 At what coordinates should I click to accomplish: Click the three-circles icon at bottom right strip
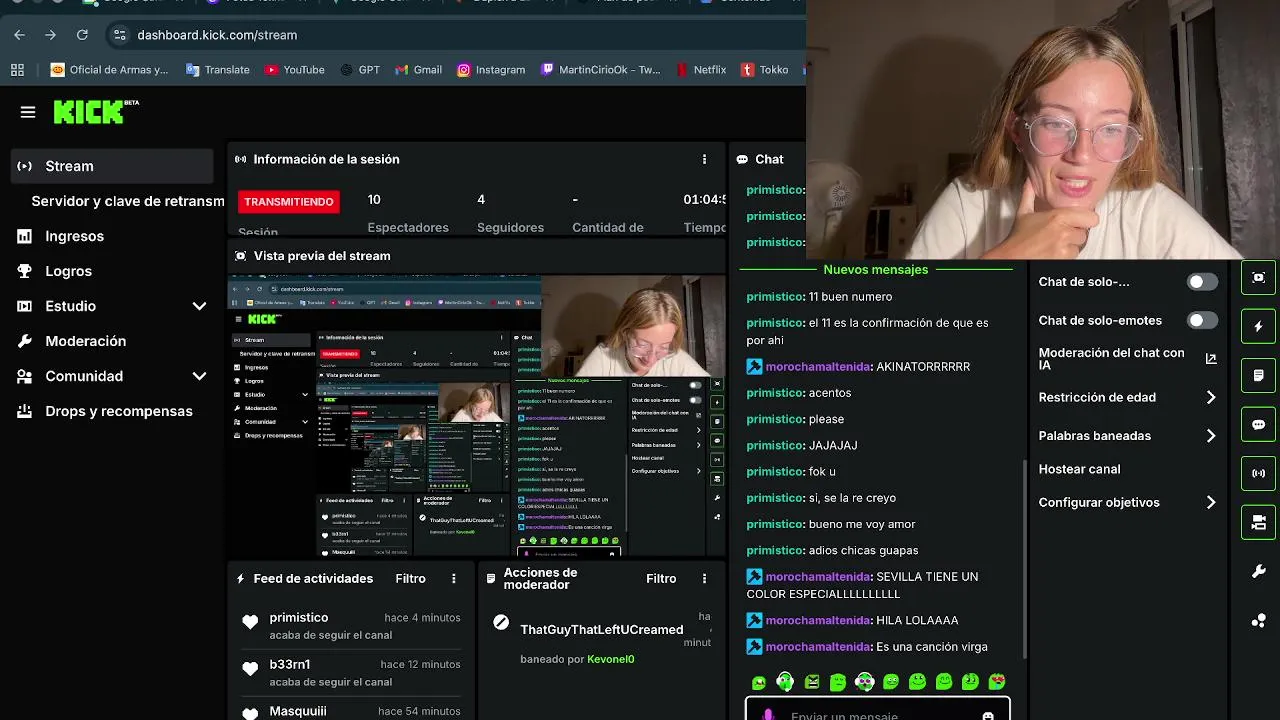1258,620
